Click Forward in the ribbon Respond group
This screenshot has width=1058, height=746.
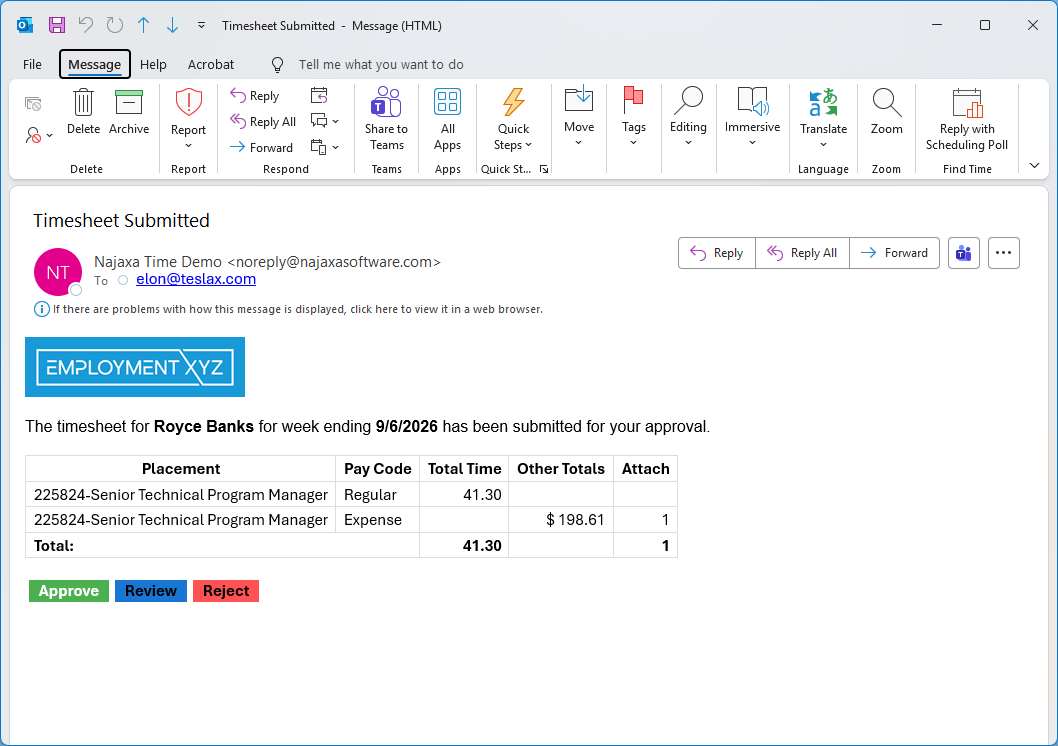coord(262,147)
